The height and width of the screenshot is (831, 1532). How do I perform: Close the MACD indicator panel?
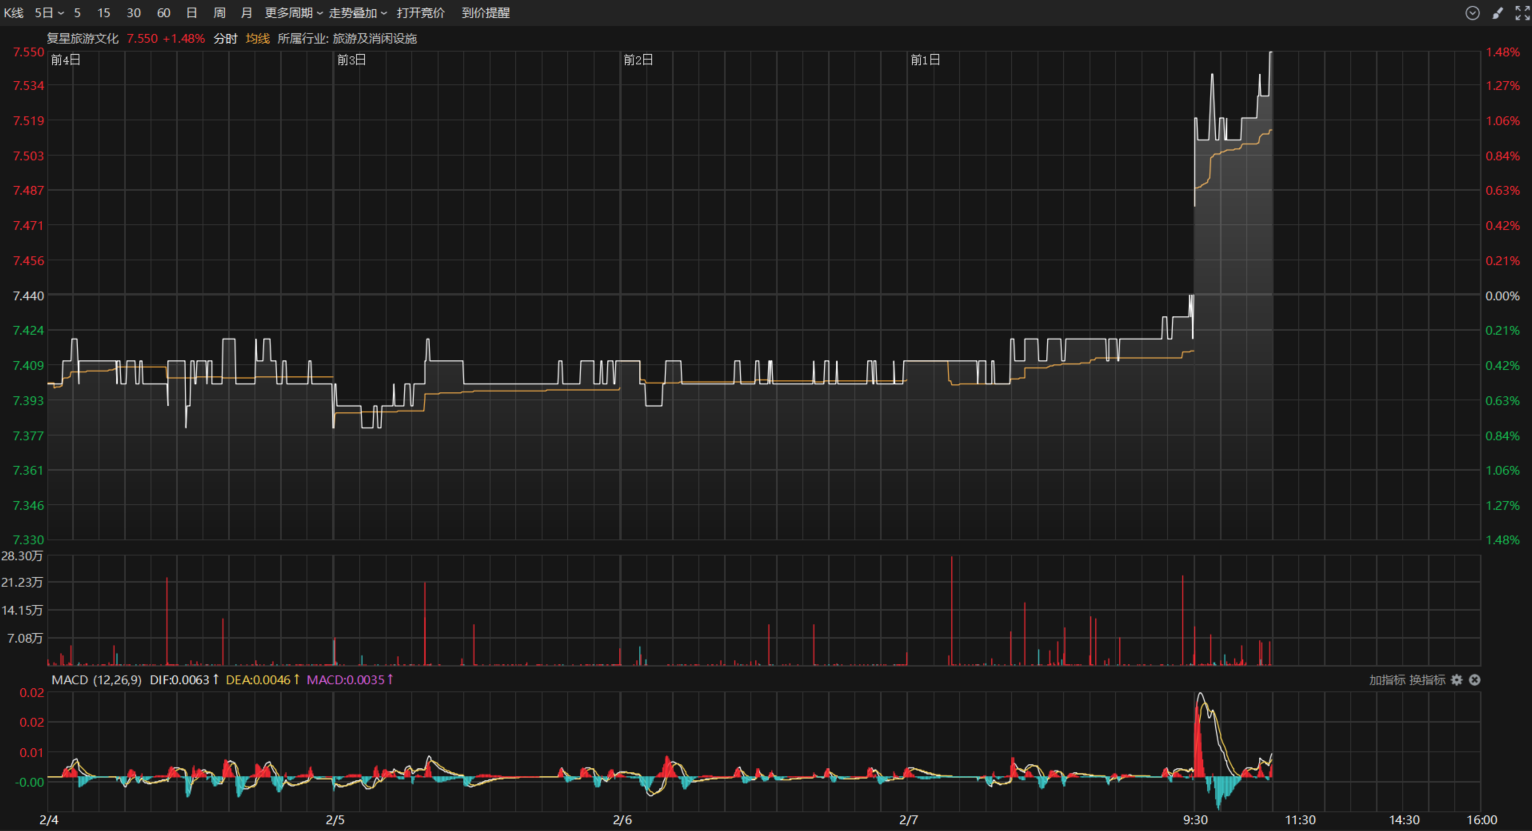pyautogui.click(x=1474, y=680)
